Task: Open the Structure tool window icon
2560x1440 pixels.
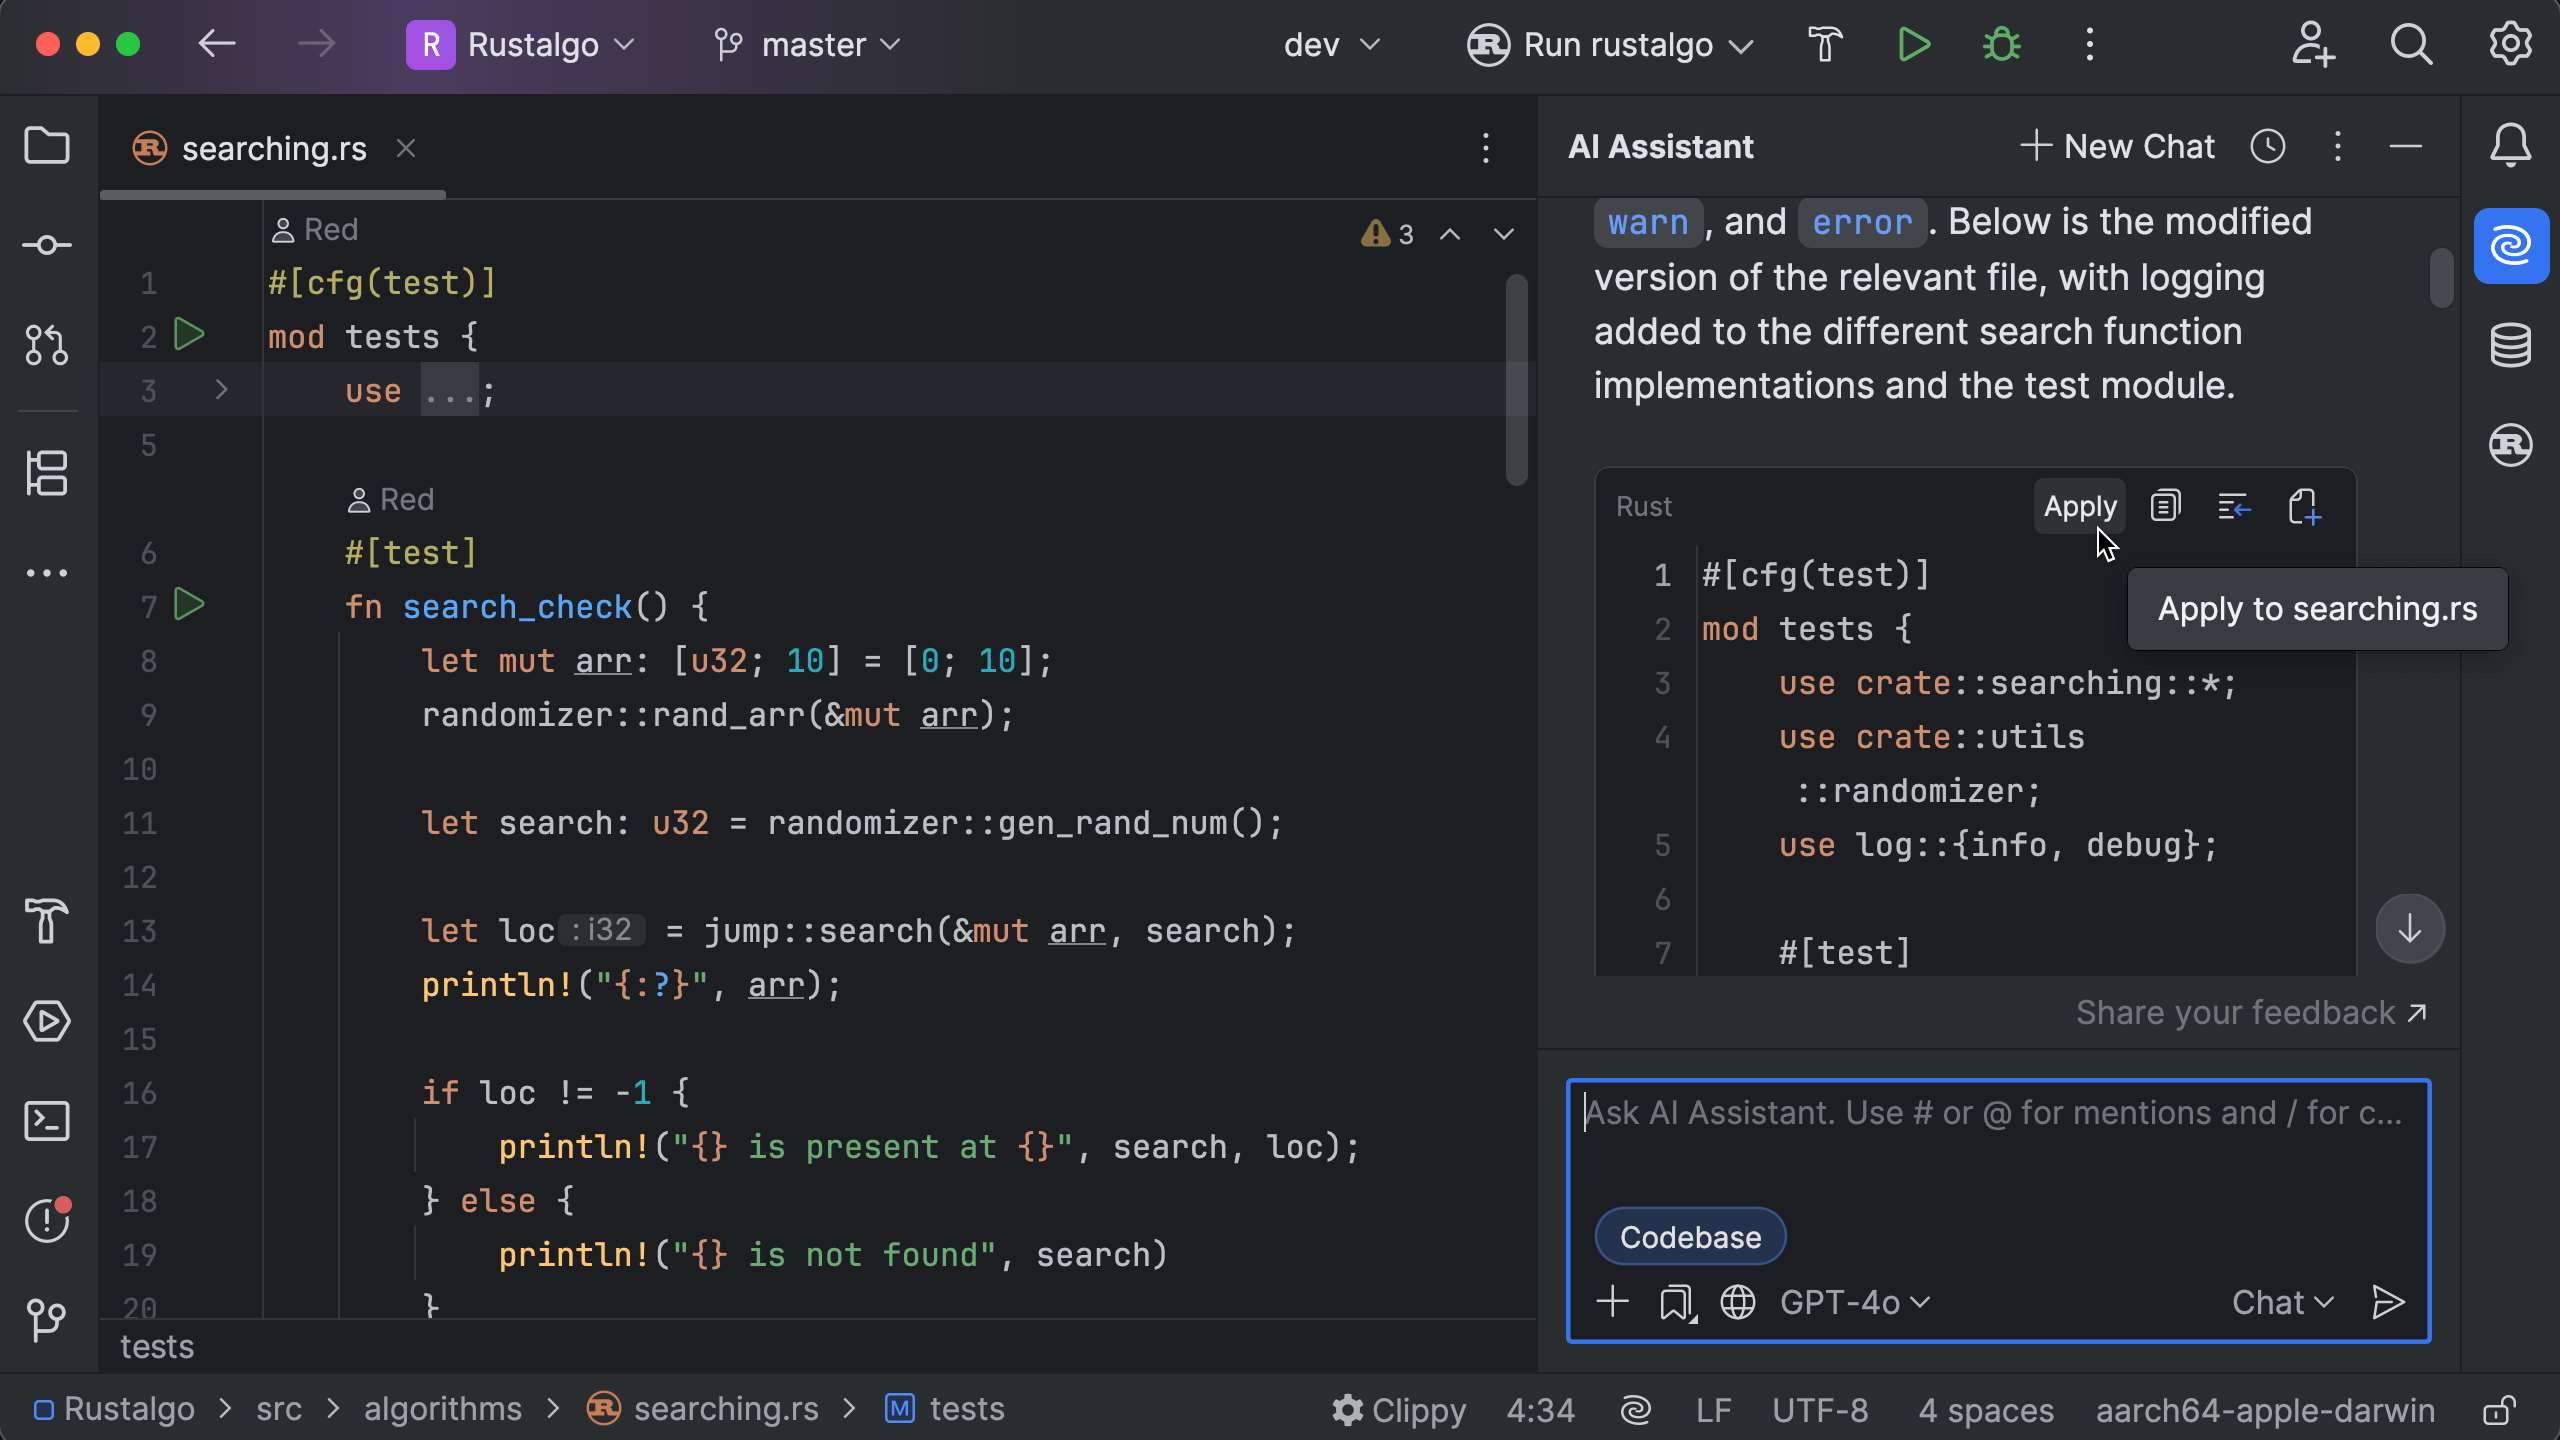Action: pyautogui.click(x=47, y=473)
